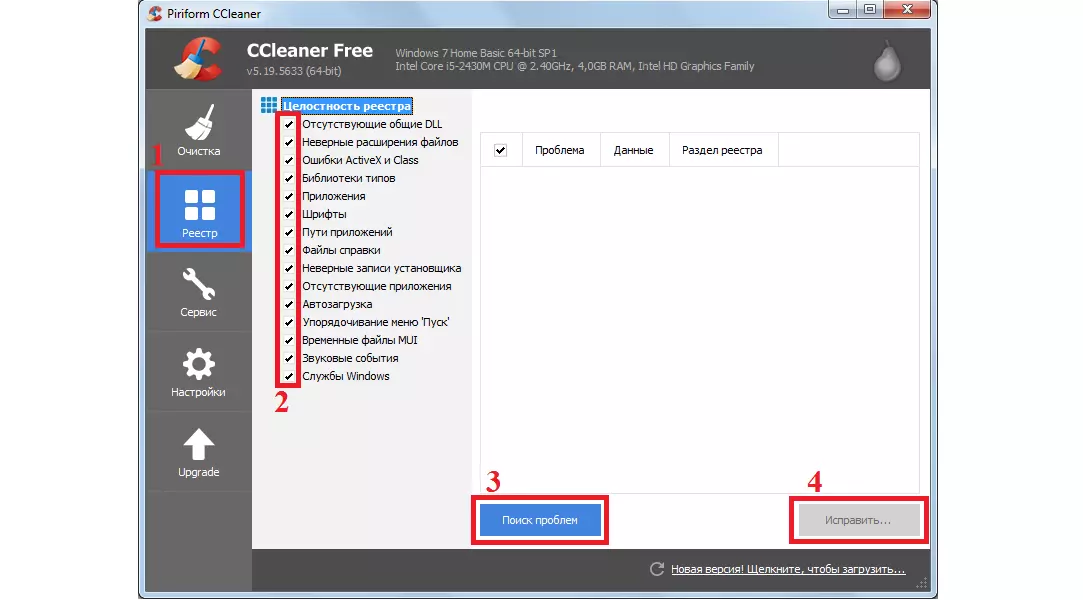Toggle the Автозагрузка checkbox
Image resolution: width=1083 pixels, height=600 pixels.
[x=289, y=304]
